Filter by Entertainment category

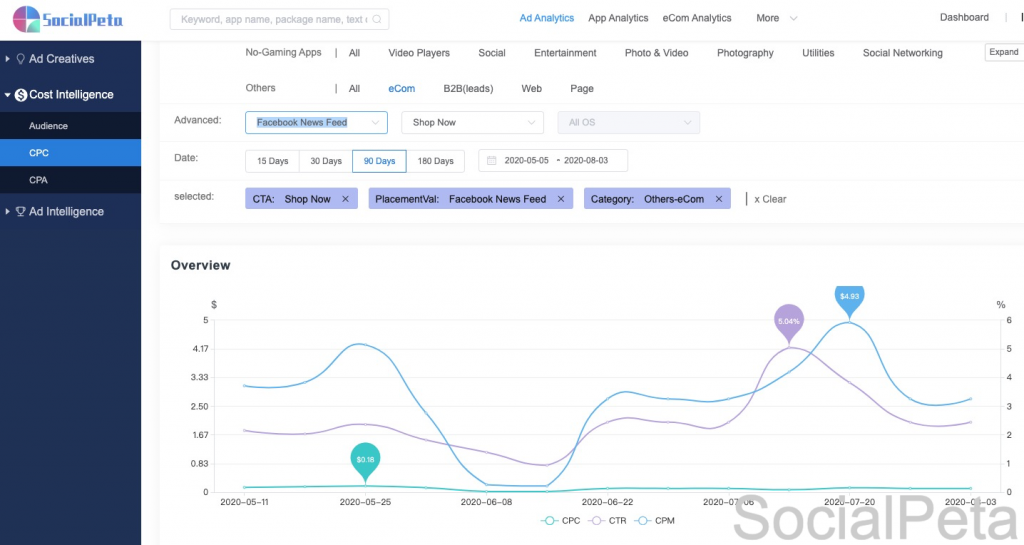565,53
